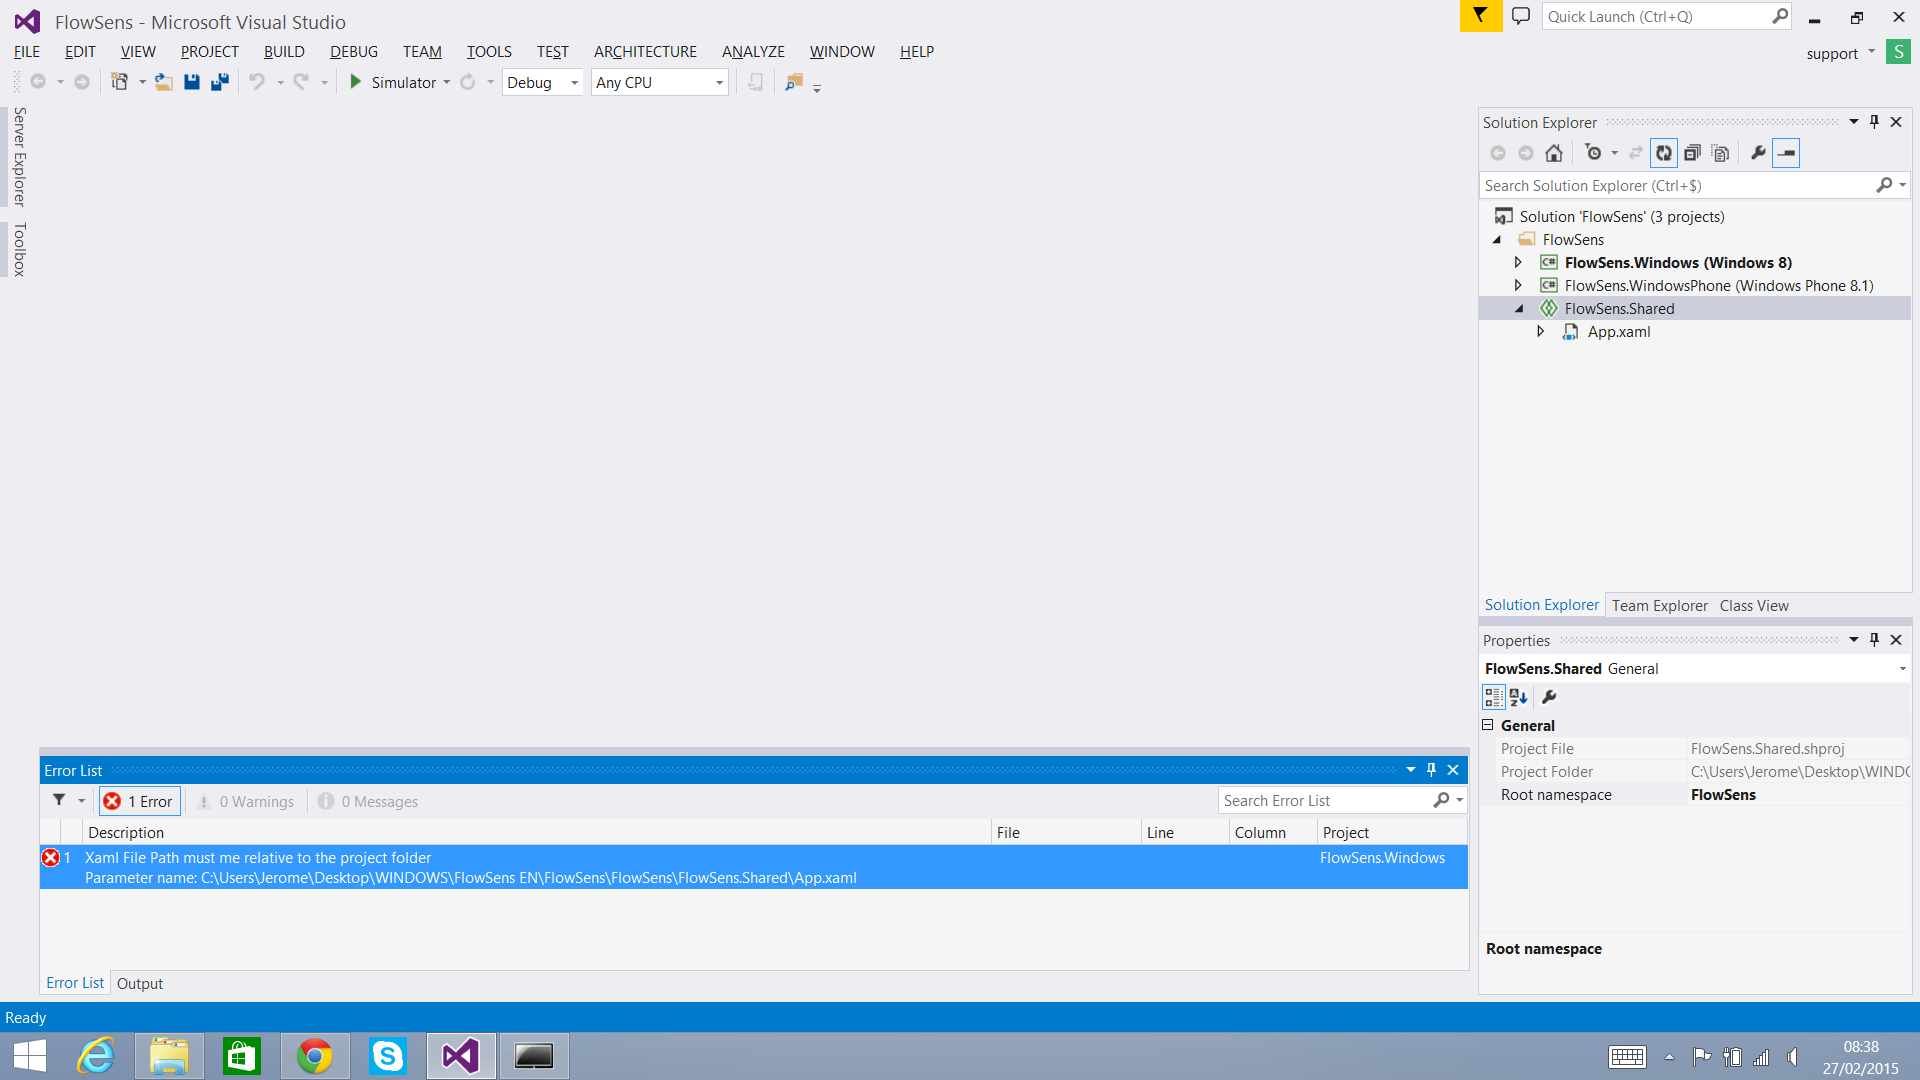Image resolution: width=1920 pixels, height=1080 pixels.
Task: Open Property Pages wrench in Properties panel
Action: click(x=1549, y=697)
